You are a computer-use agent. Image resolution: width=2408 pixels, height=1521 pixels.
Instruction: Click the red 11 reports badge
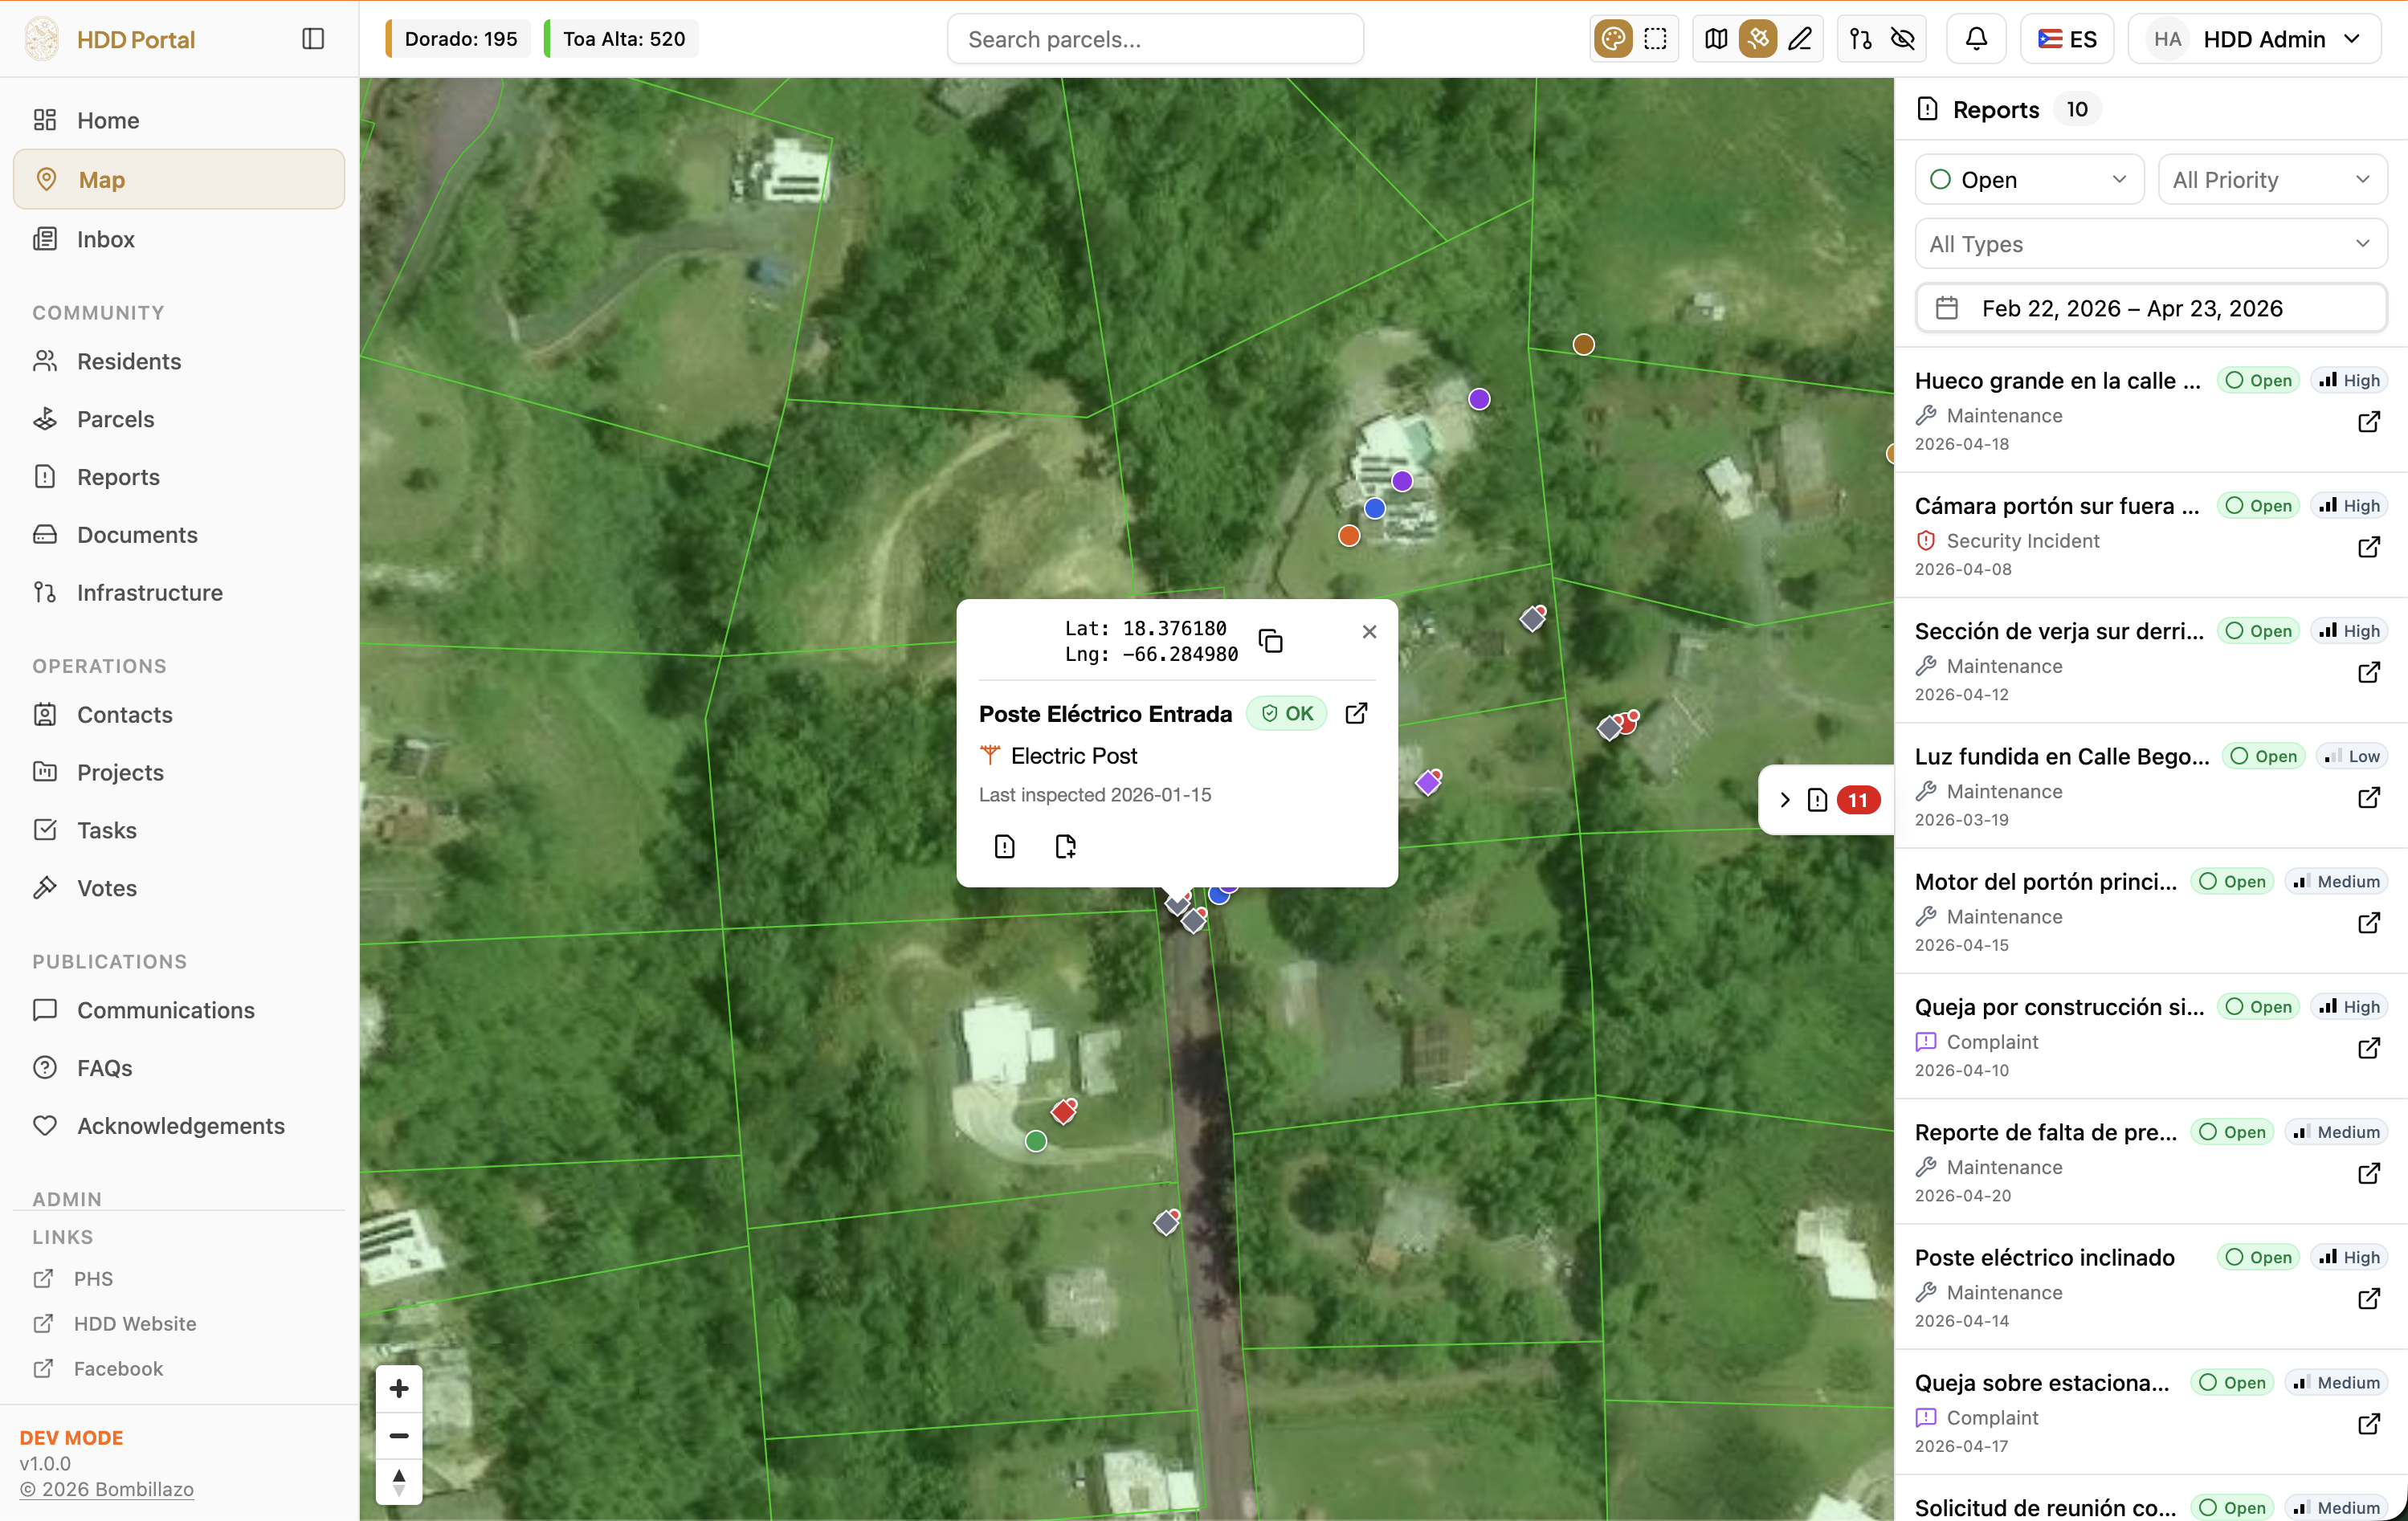(x=1857, y=800)
